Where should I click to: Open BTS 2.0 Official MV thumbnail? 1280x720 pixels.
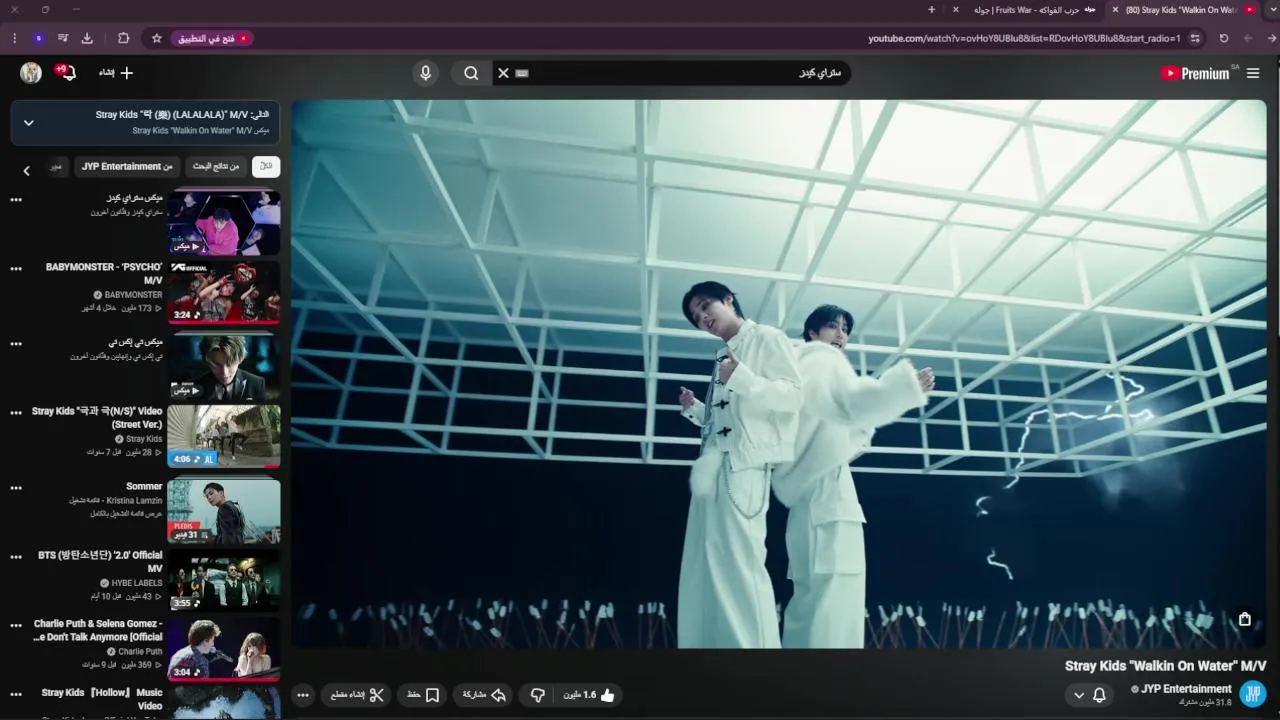(224, 581)
